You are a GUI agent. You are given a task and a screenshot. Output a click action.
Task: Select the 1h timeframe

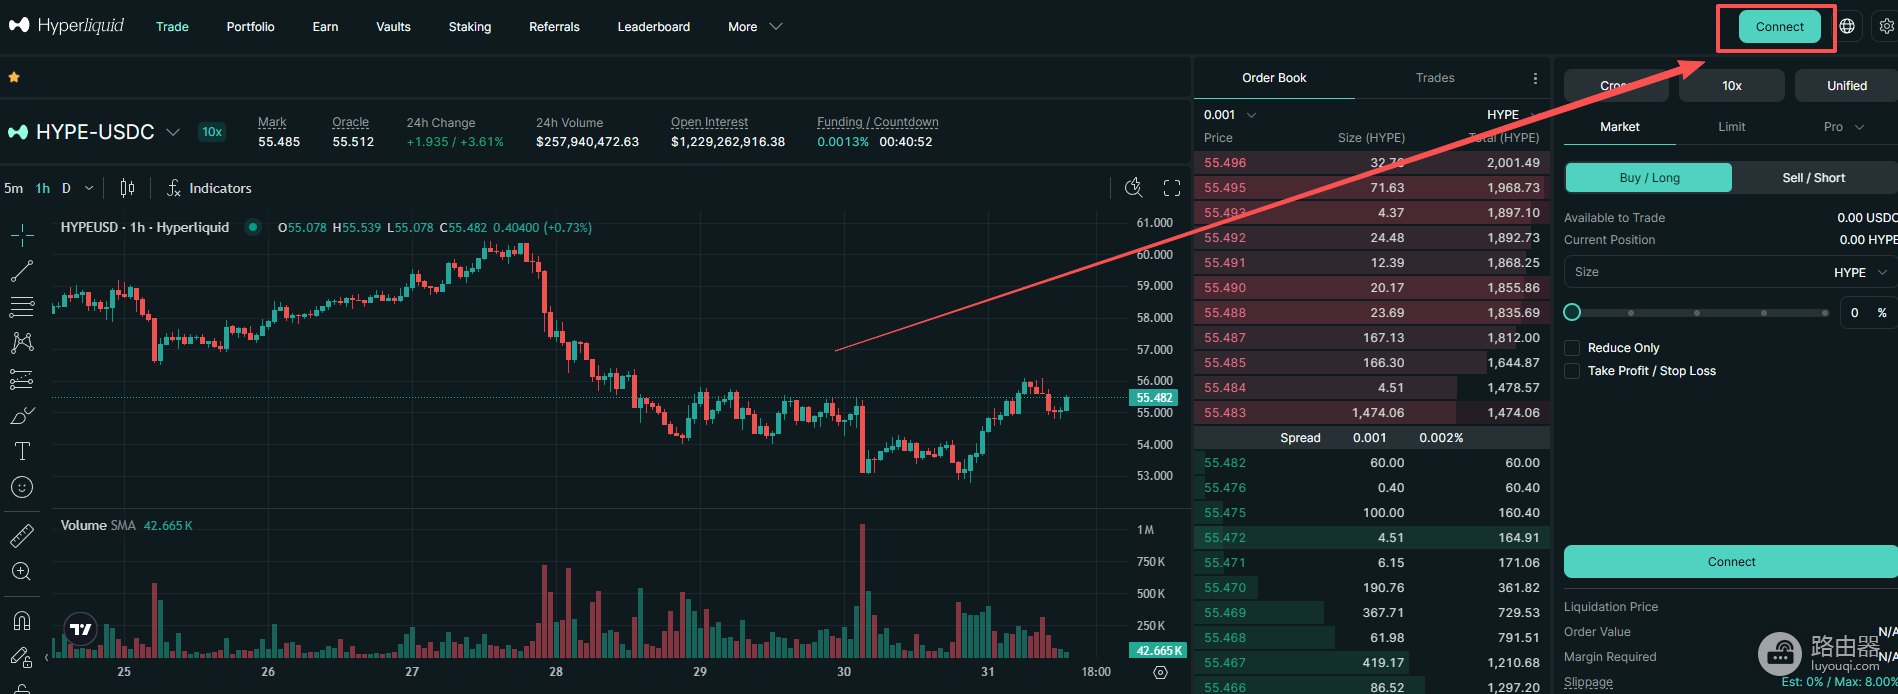point(43,188)
